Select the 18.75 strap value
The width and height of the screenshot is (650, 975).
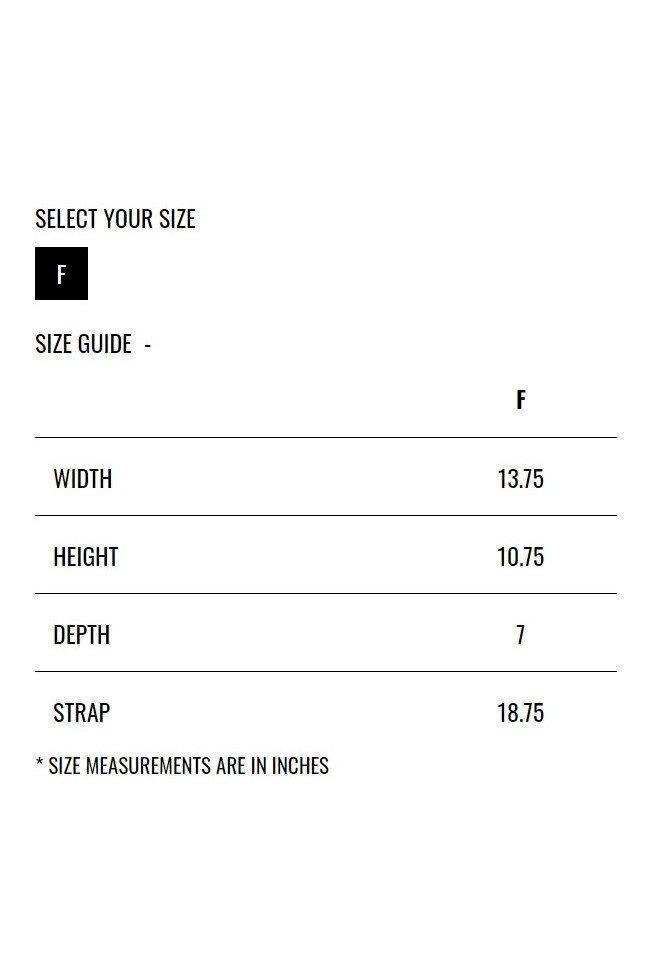pyautogui.click(x=520, y=713)
